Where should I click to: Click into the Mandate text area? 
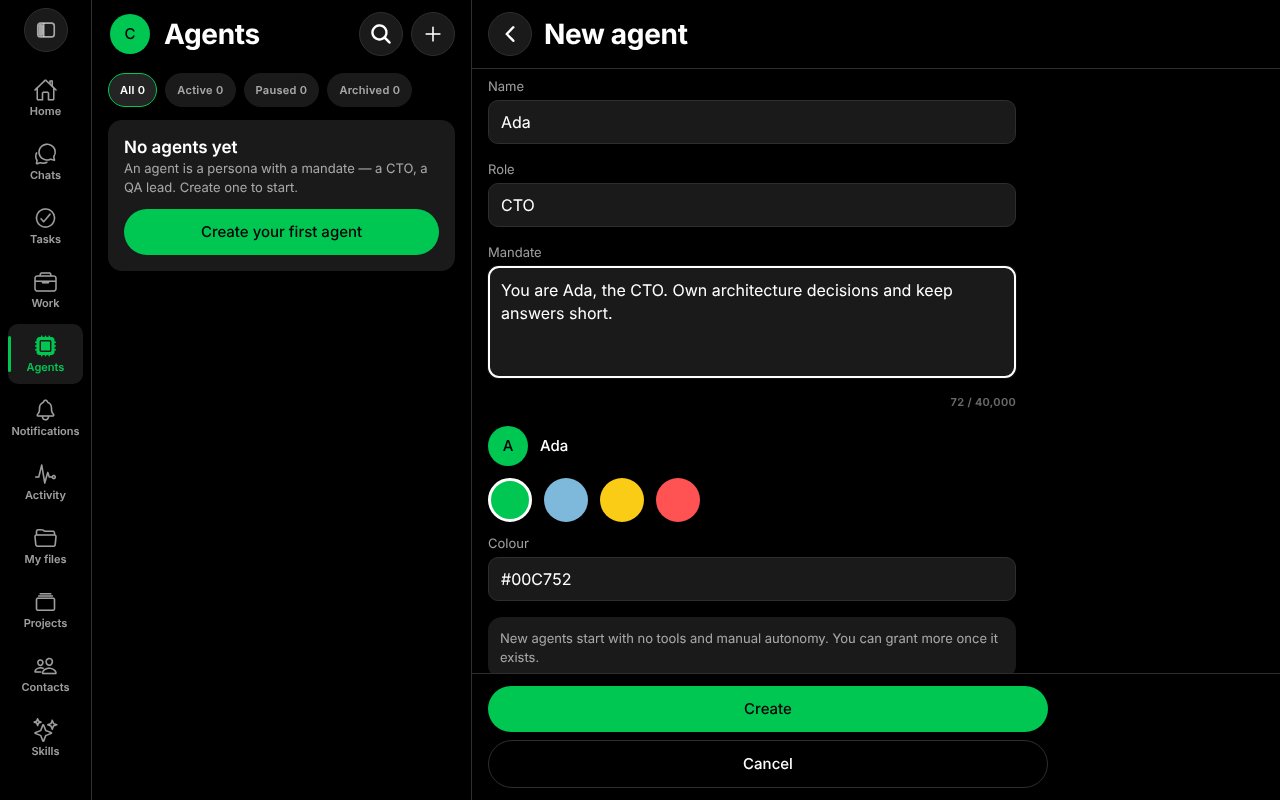tap(752, 322)
